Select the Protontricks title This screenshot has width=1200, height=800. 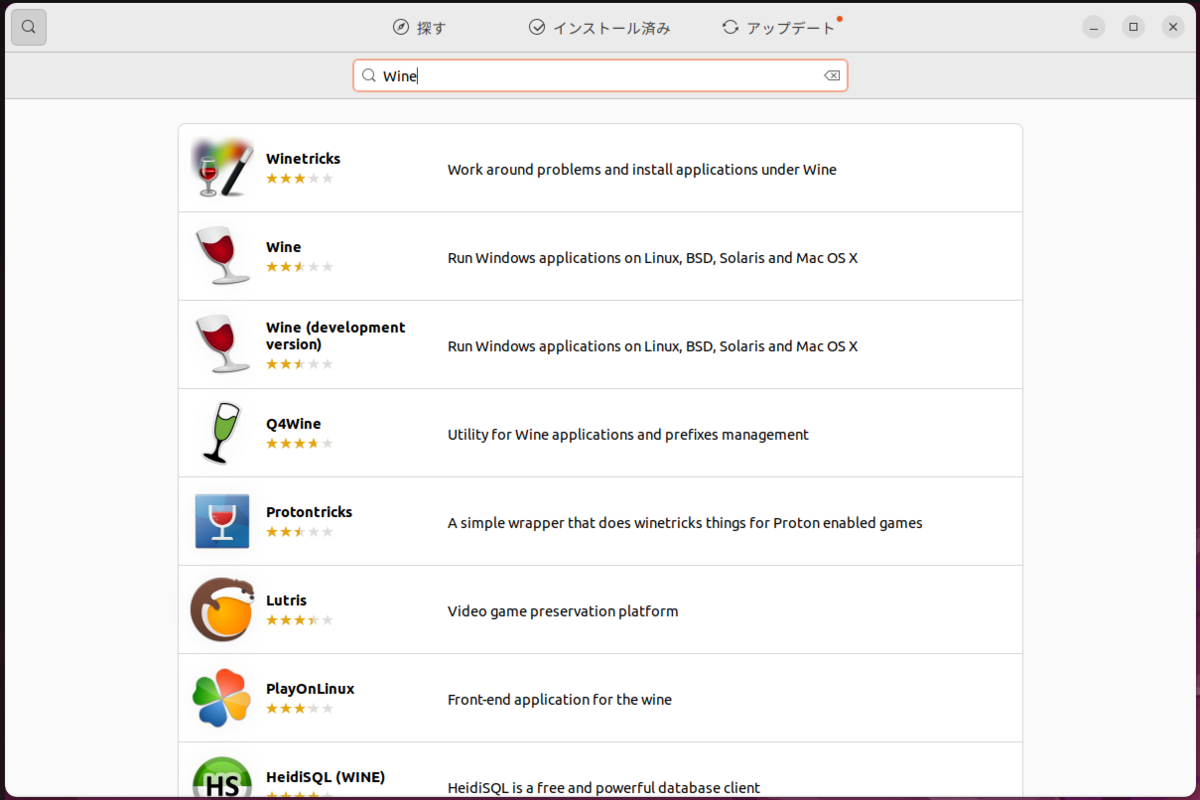[x=309, y=512]
